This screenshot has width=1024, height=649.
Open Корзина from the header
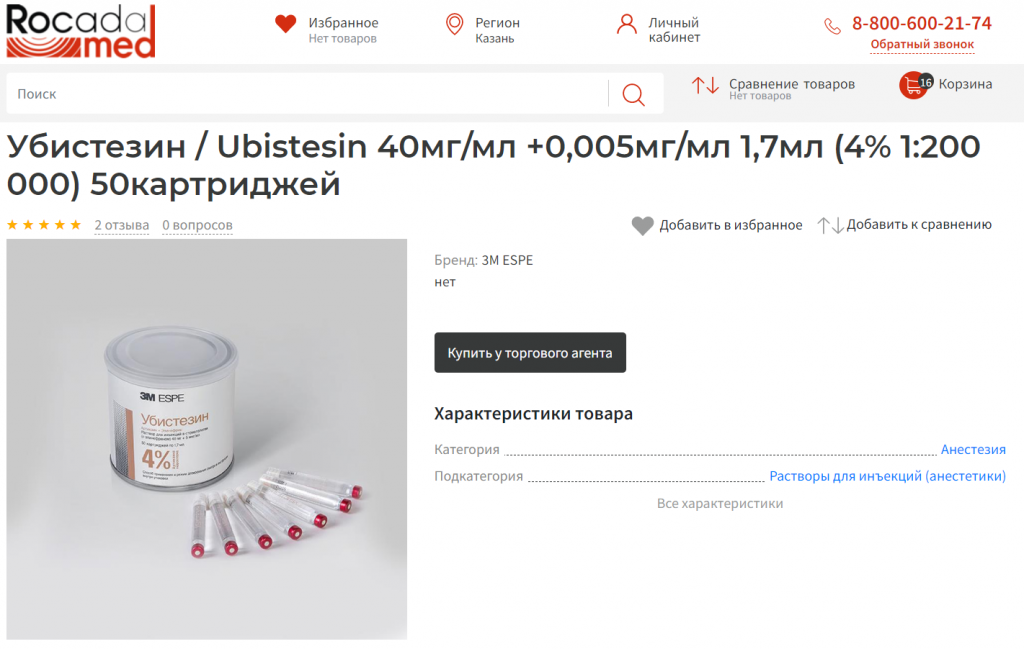pyautogui.click(x=965, y=84)
